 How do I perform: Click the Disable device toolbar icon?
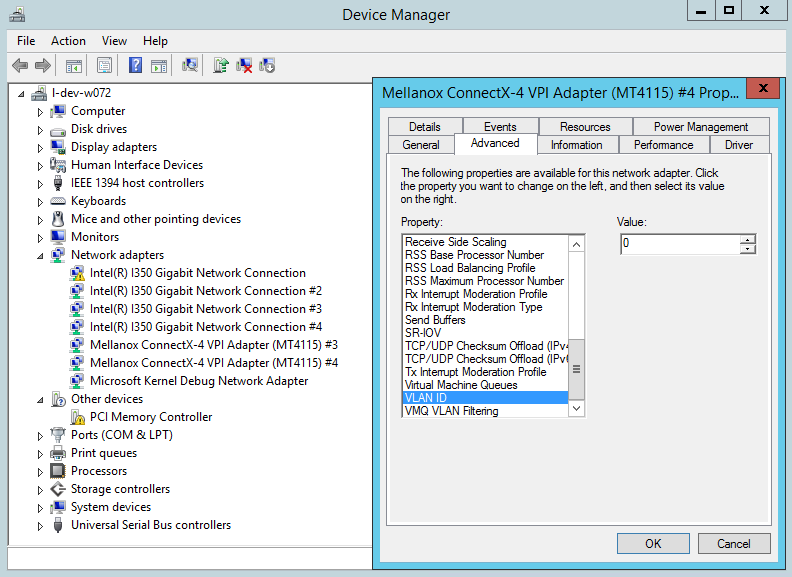click(267, 65)
